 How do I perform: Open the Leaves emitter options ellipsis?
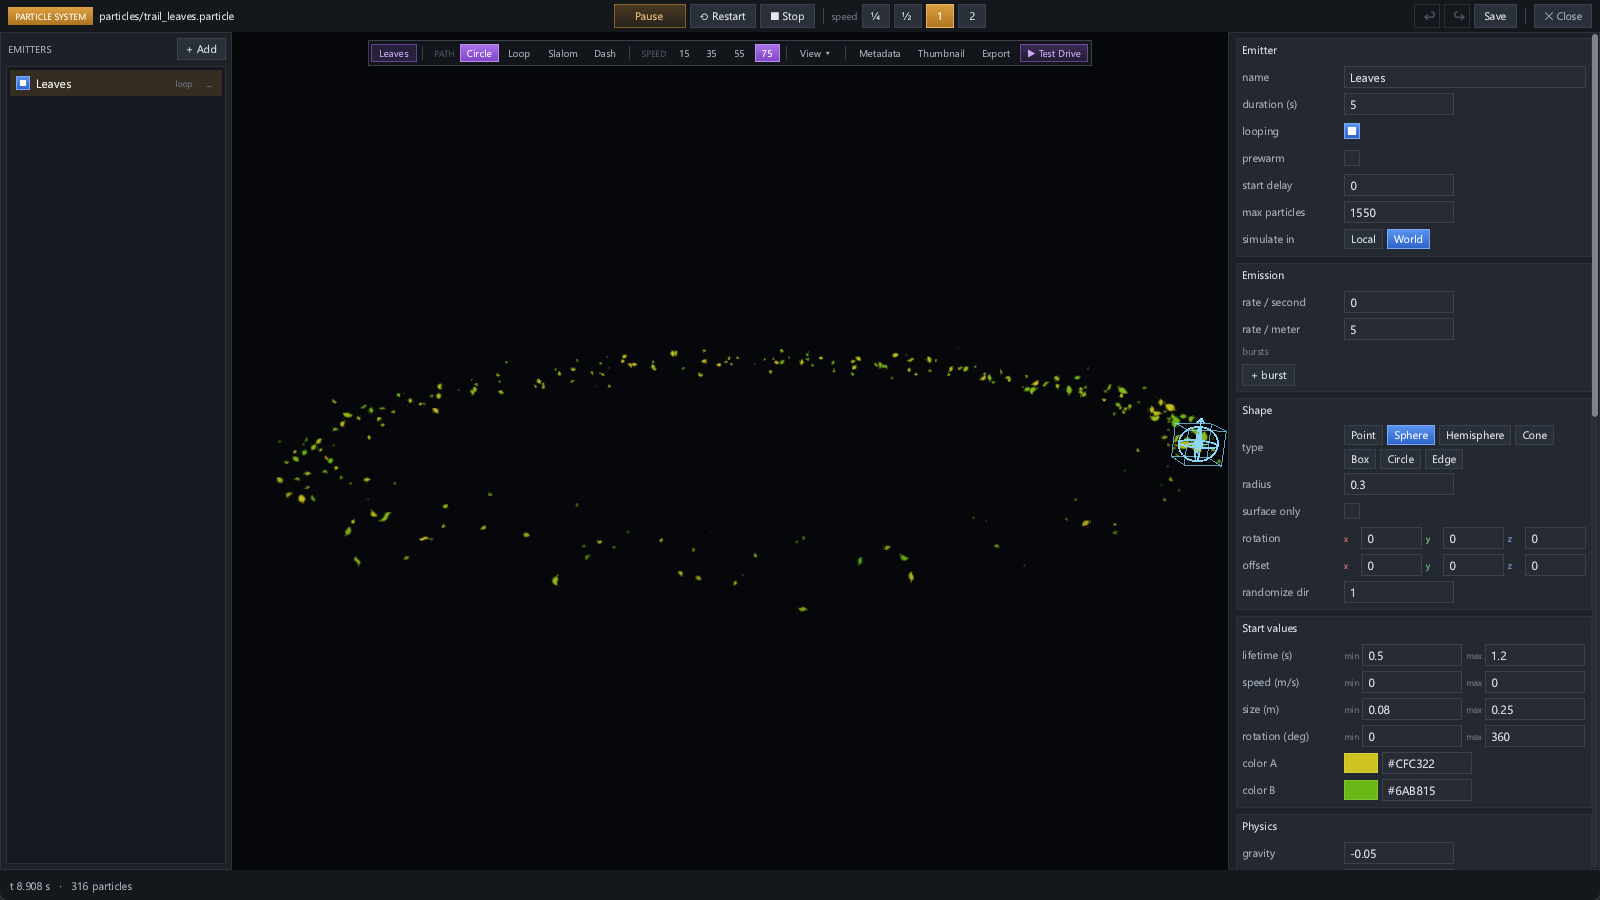(x=209, y=84)
